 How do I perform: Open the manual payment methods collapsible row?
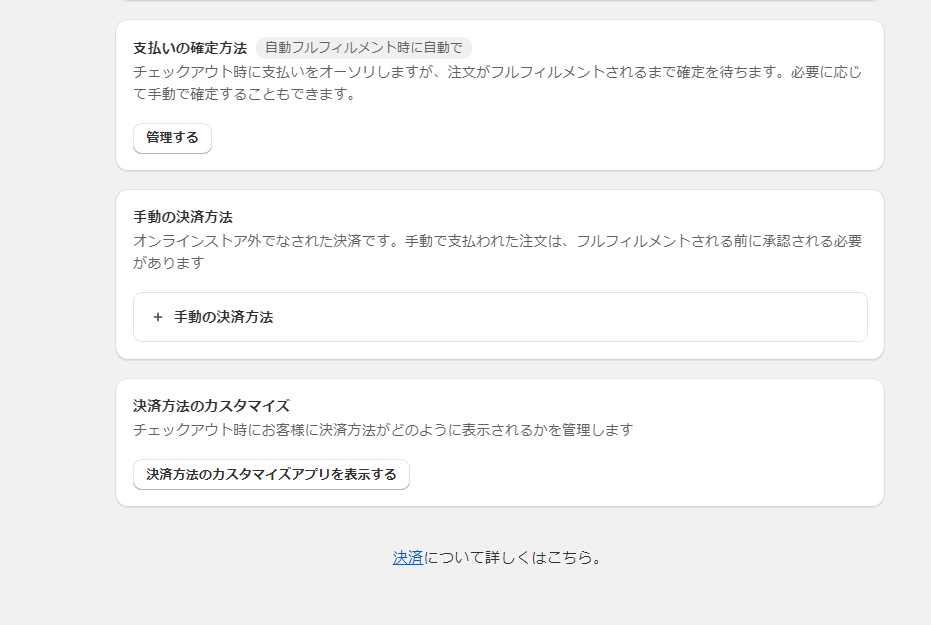pyautogui.click(x=500, y=317)
